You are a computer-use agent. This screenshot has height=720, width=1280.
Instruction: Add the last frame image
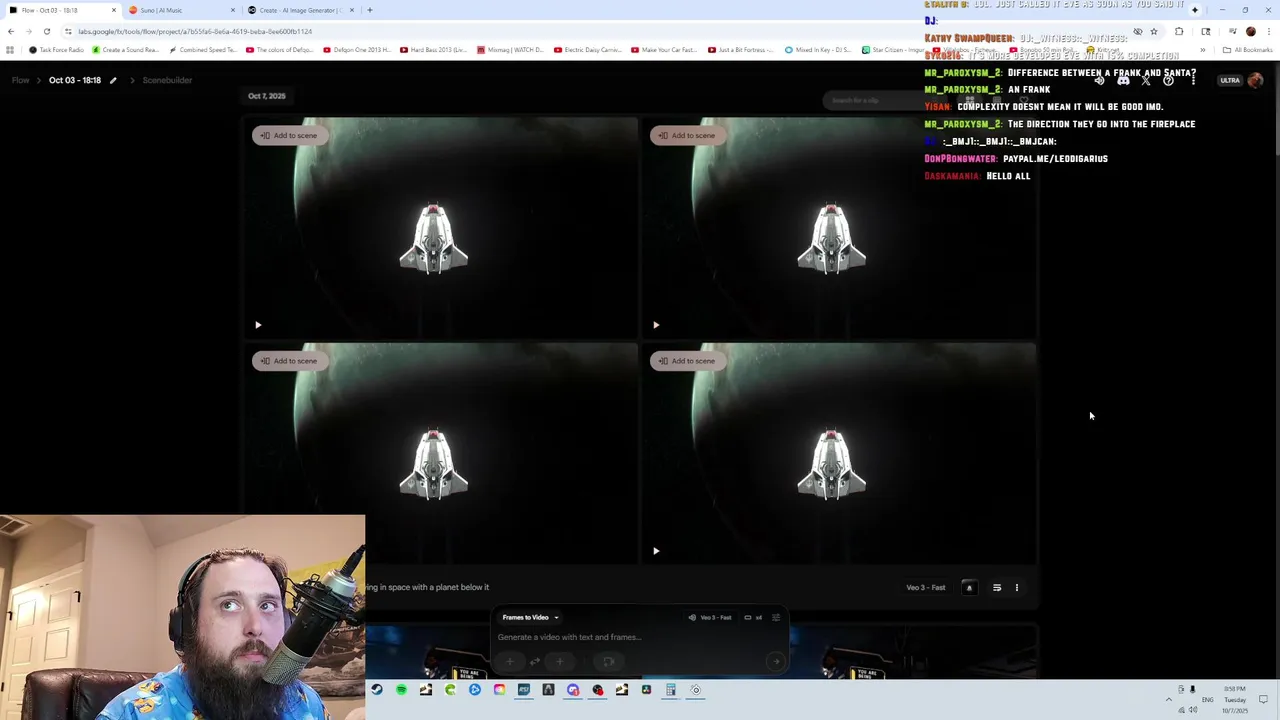pos(559,661)
